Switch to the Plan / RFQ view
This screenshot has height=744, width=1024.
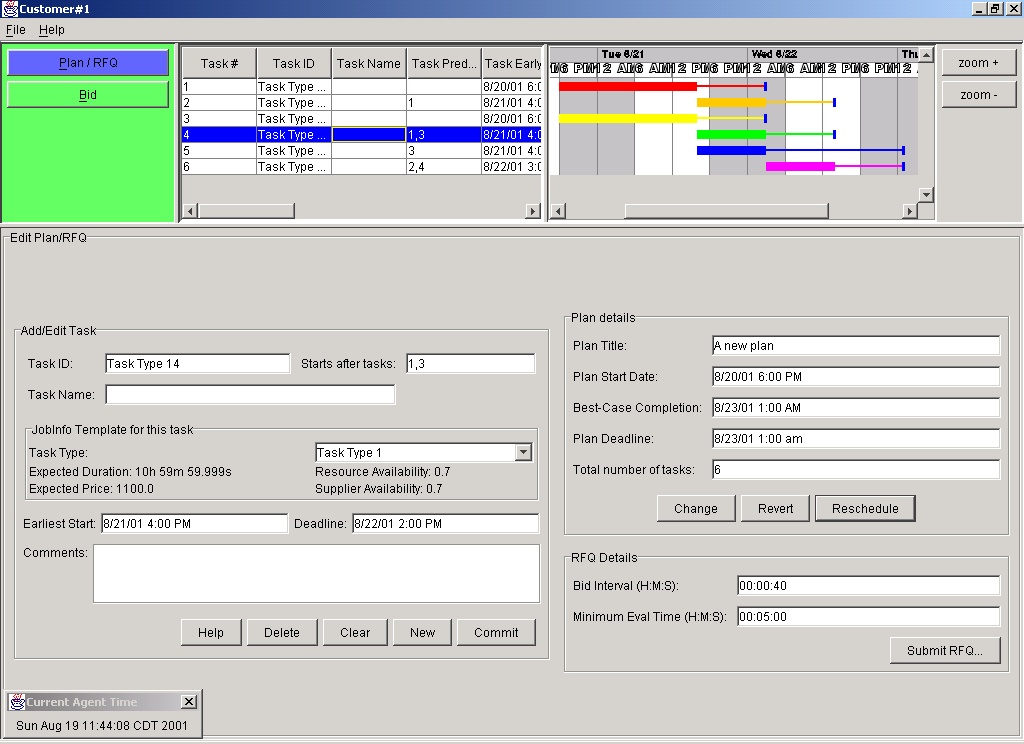(88, 63)
